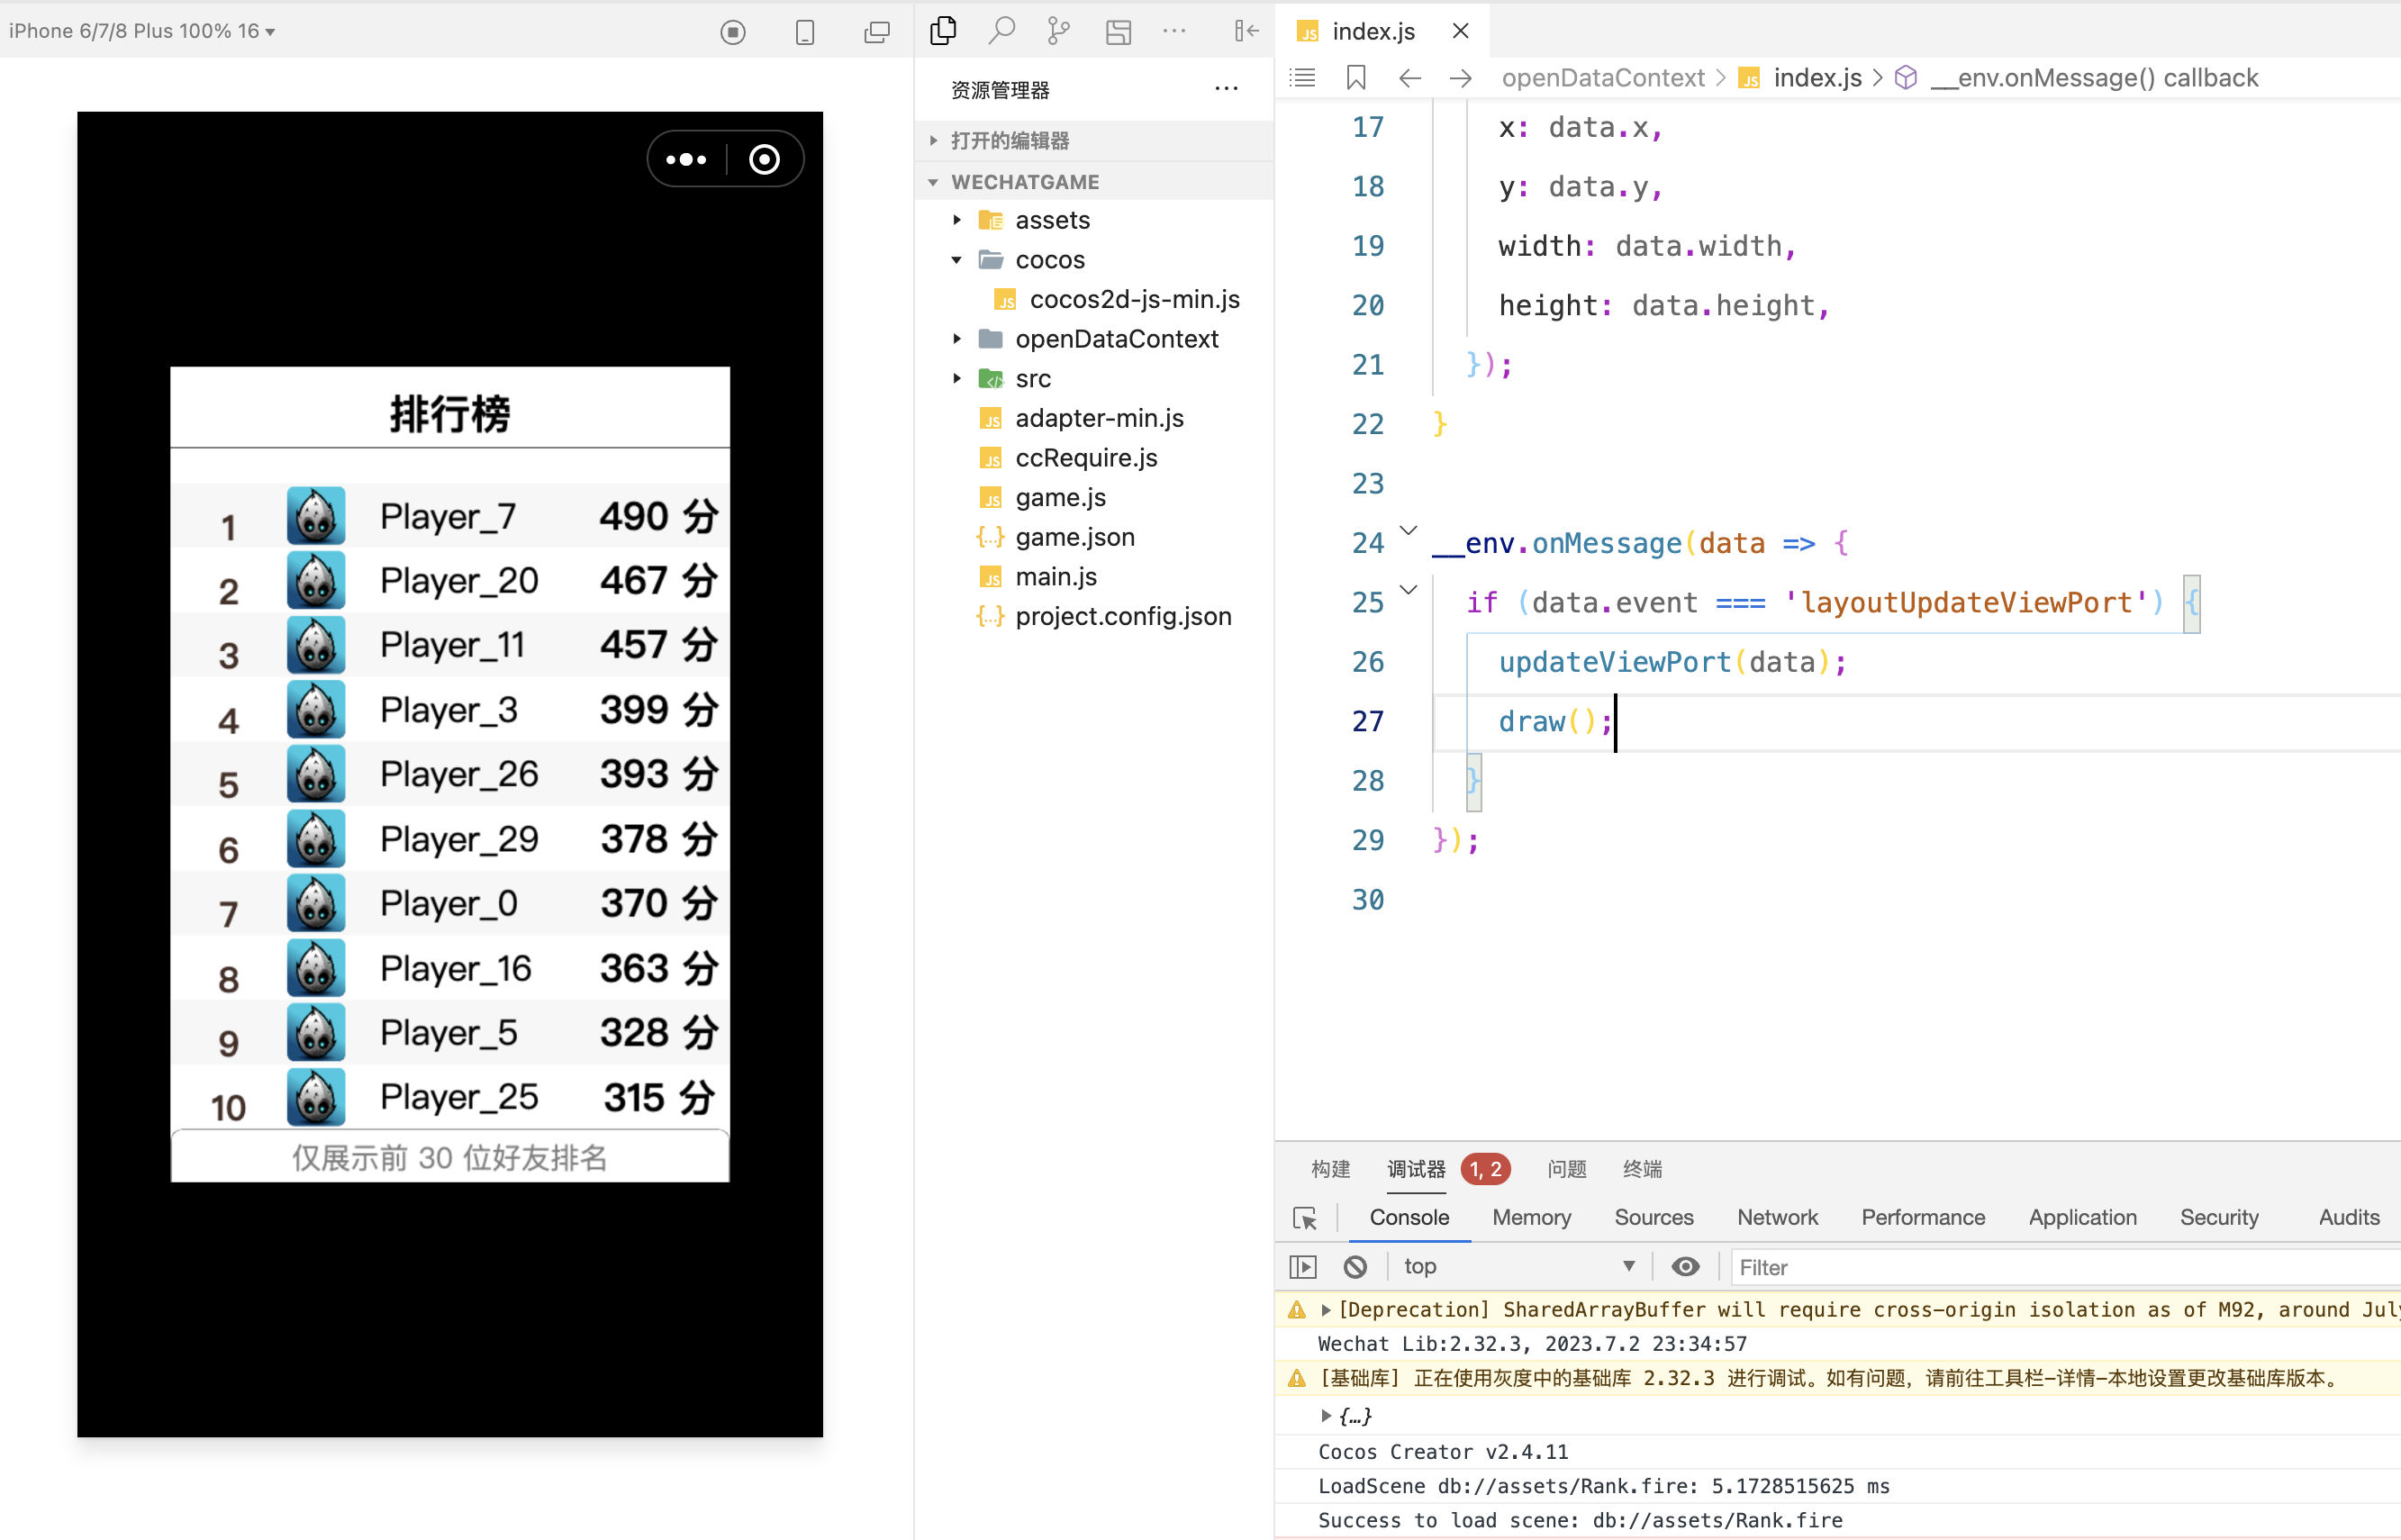Fold code at line 25 chevron
Screen dimensions: 2401x1540
click(1409, 590)
